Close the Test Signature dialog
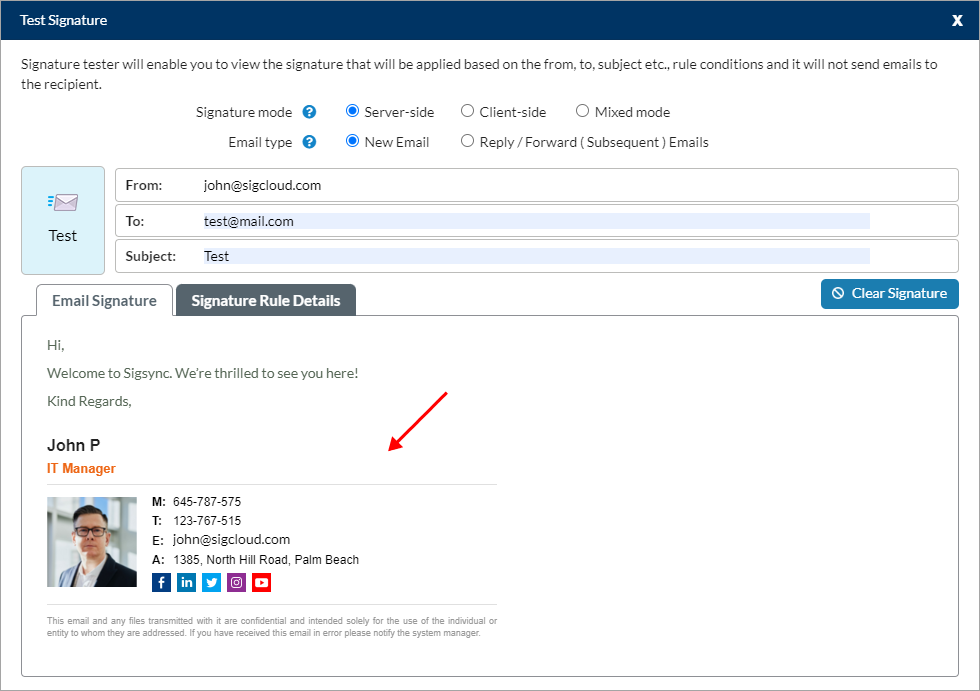The image size is (980, 691). coord(957,20)
